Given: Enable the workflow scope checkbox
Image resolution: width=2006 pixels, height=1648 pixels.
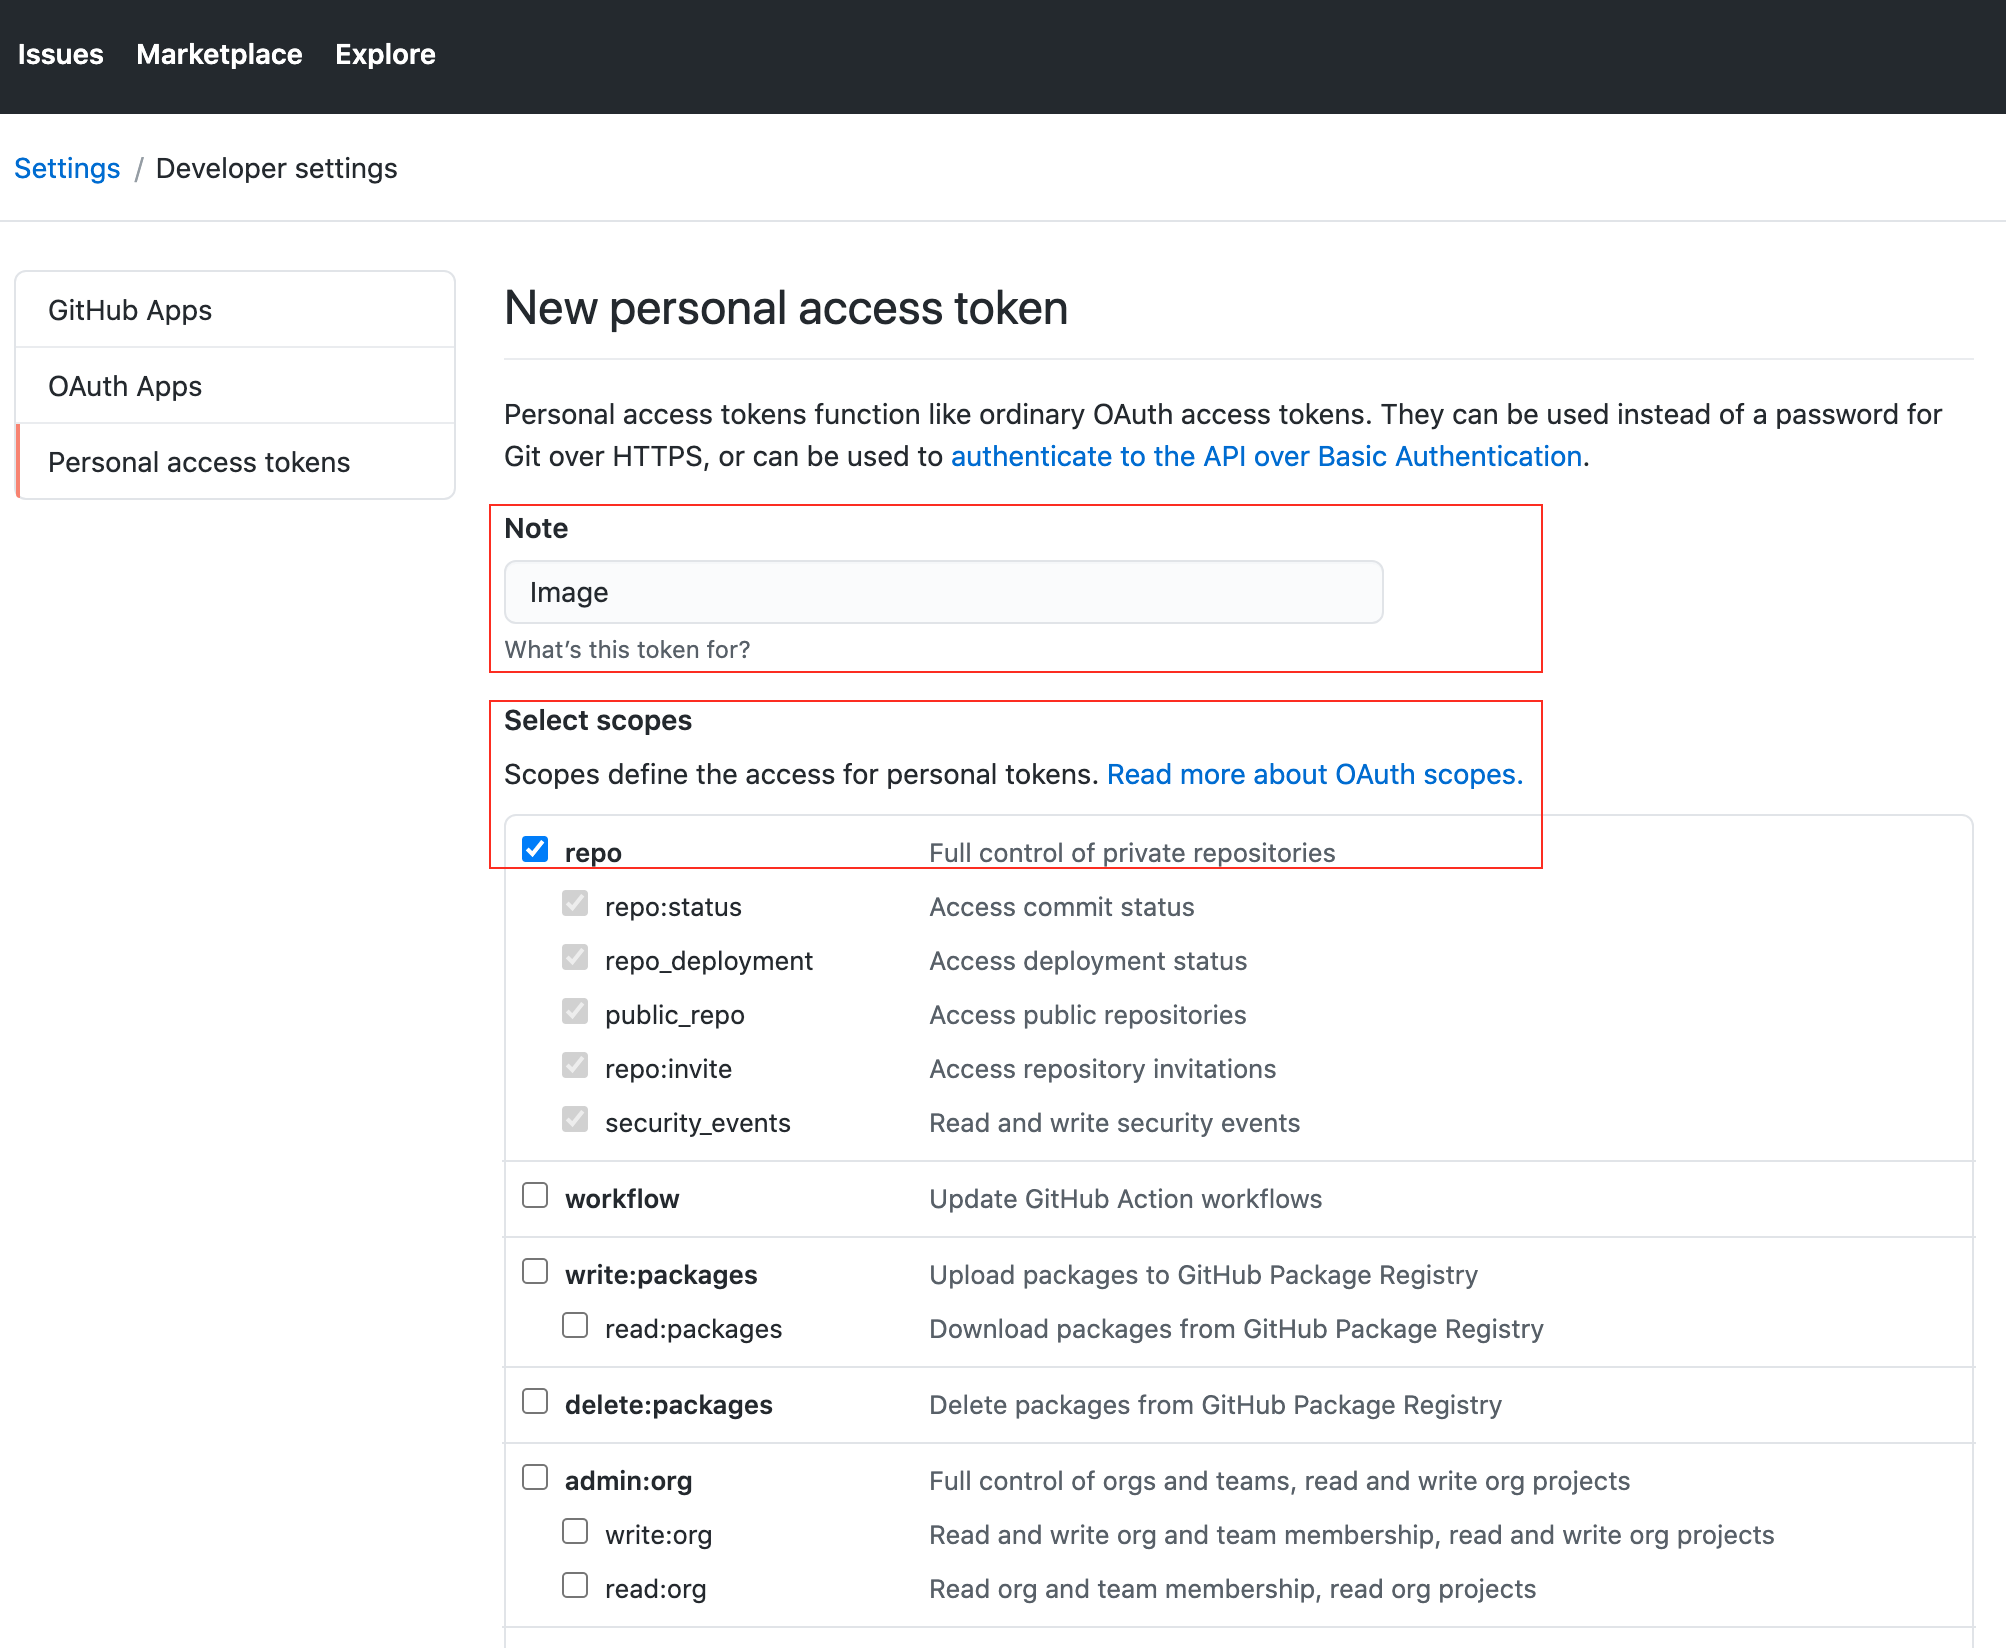Looking at the screenshot, I should [x=535, y=1196].
